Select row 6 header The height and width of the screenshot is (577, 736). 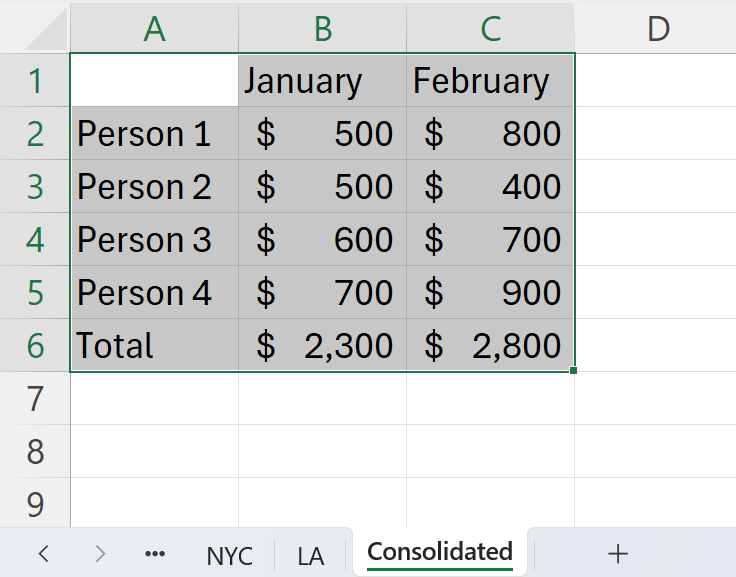pos(35,346)
